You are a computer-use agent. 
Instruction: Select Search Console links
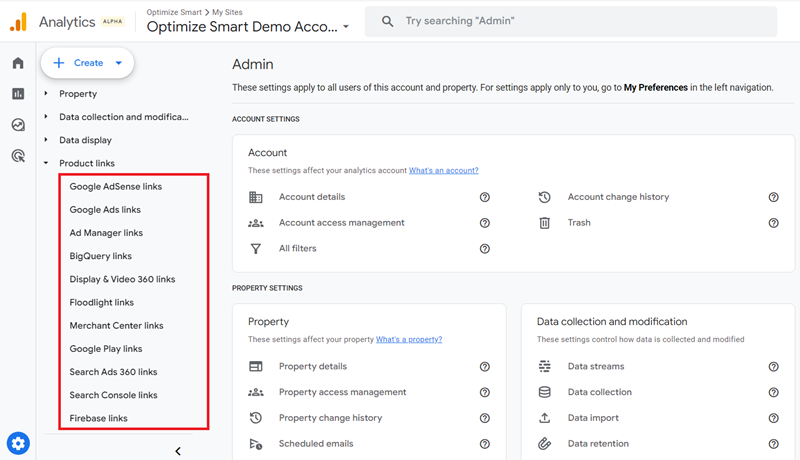tap(113, 395)
